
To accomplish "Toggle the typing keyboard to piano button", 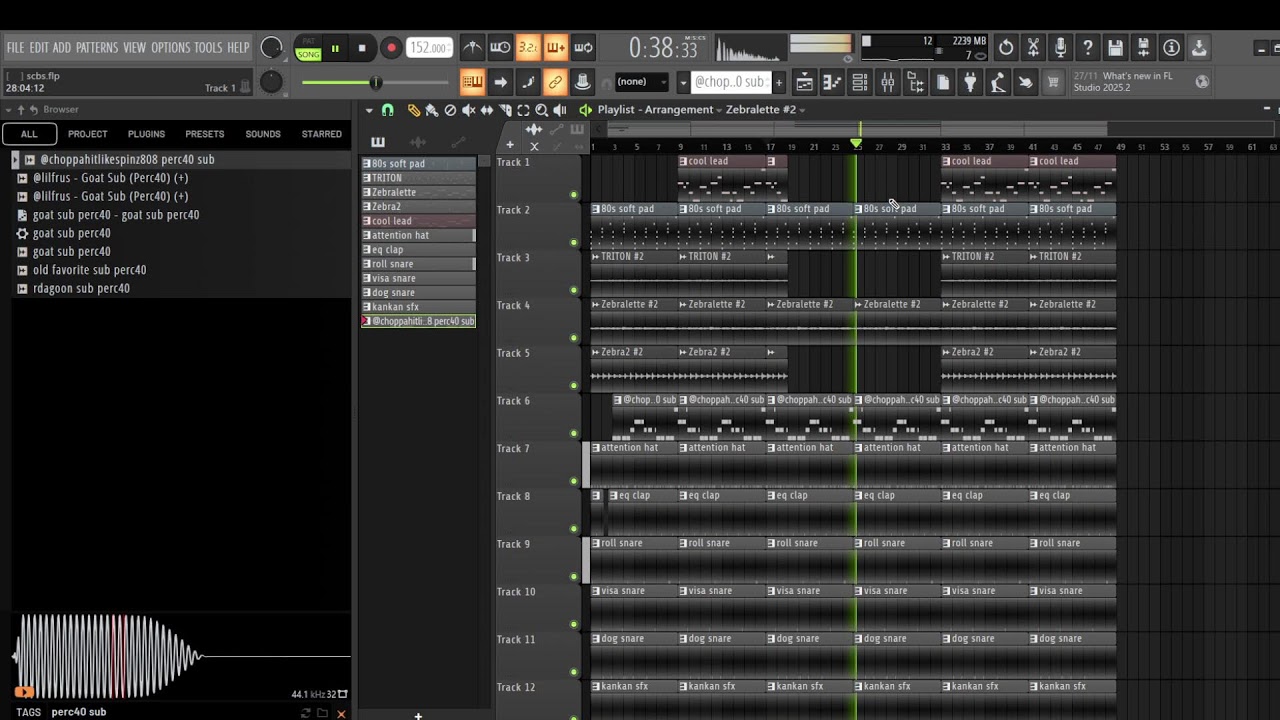I will click(x=472, y=82).
